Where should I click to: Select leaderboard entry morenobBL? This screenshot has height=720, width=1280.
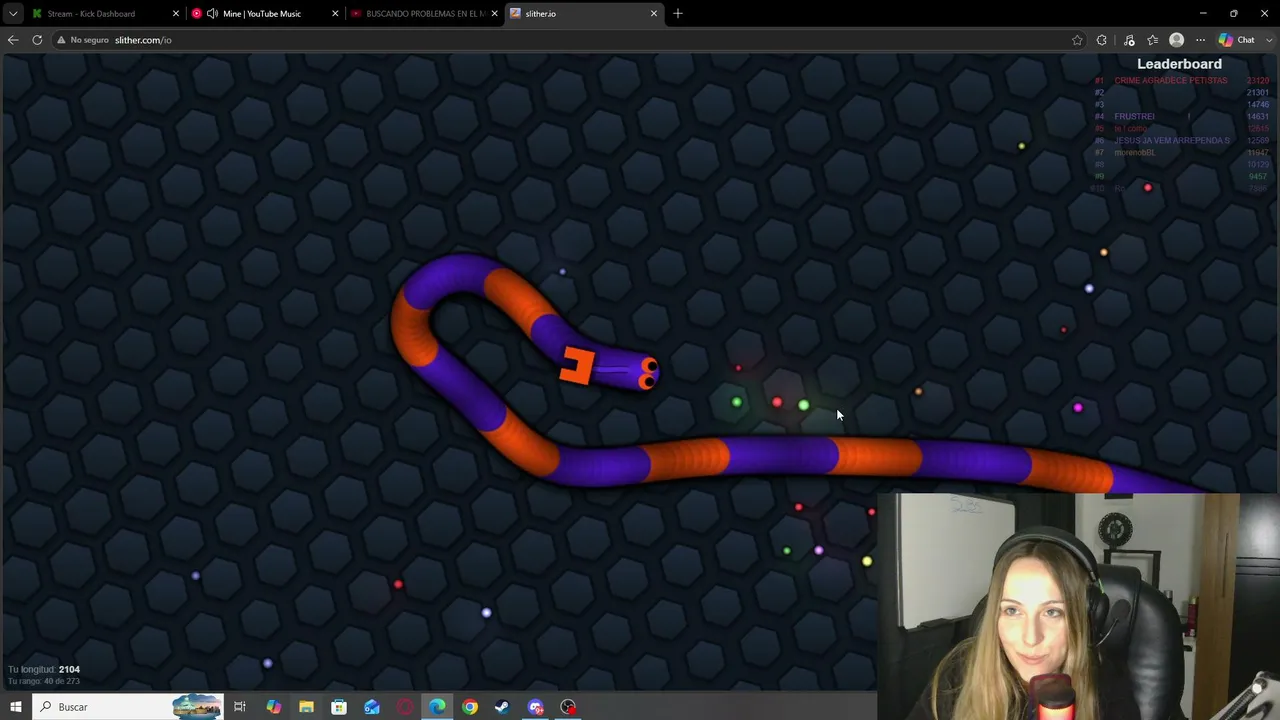1135,152
